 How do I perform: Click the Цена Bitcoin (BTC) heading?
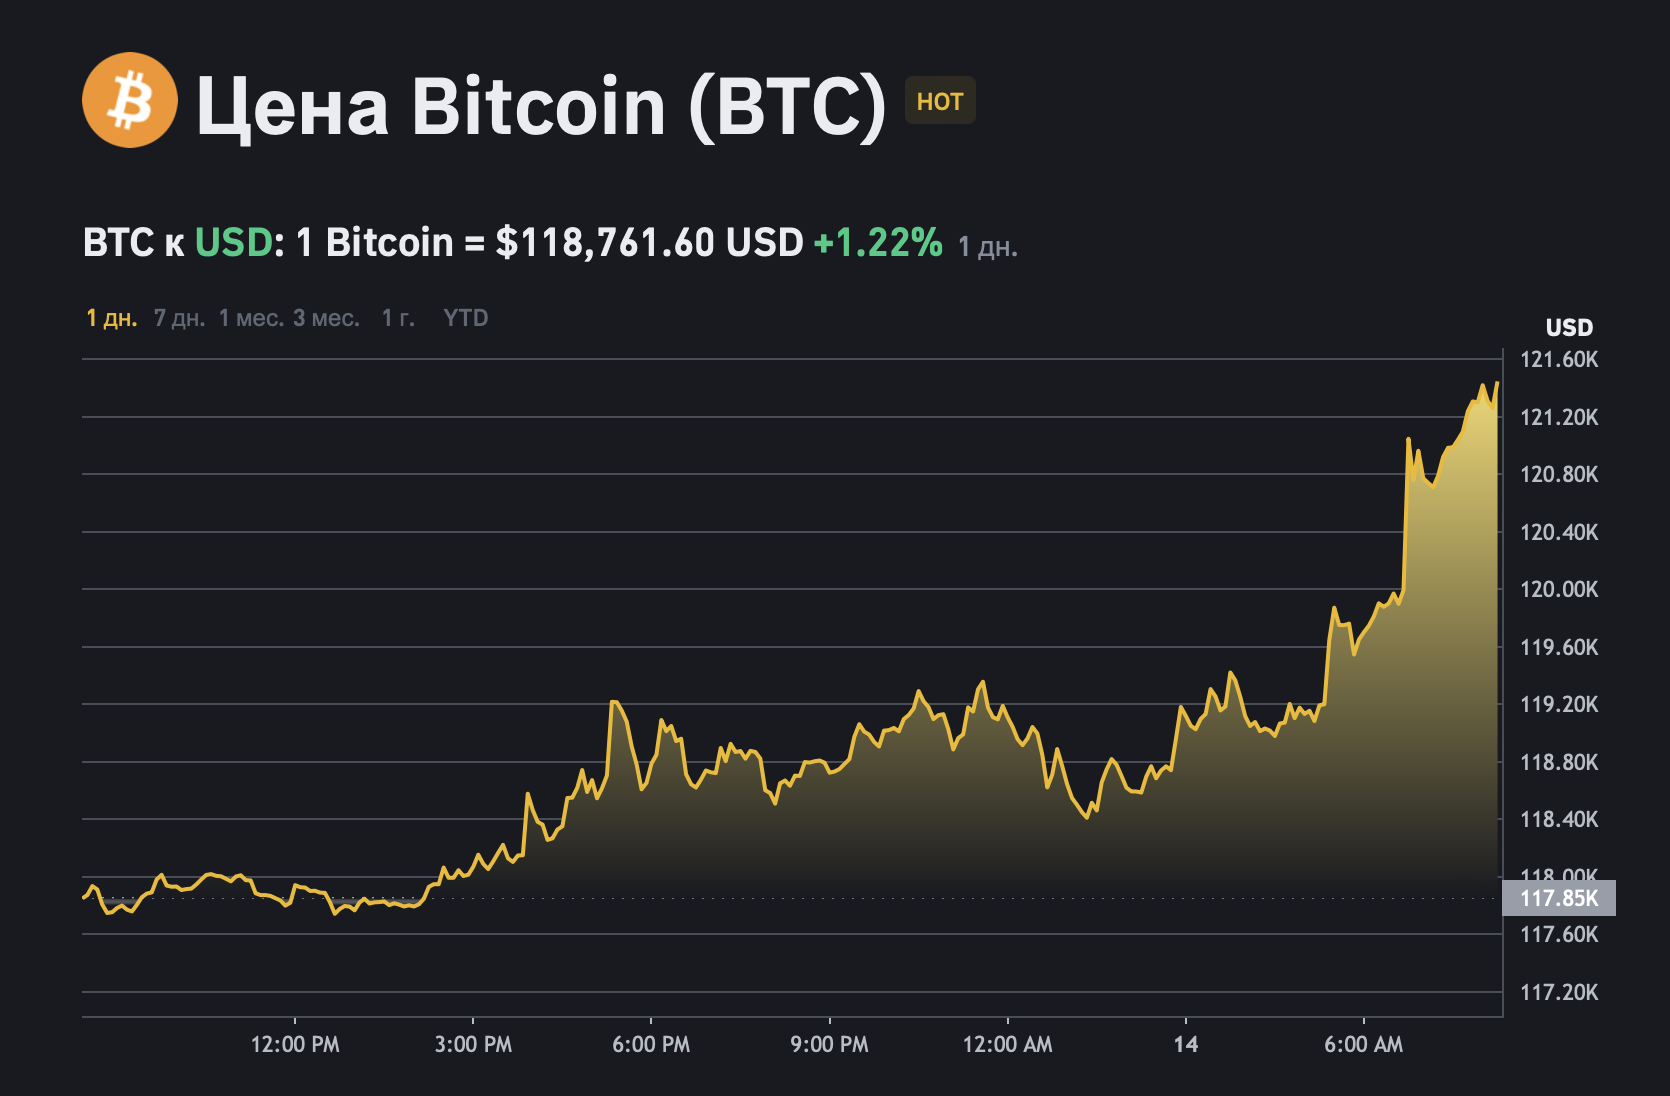click(541, 105)
